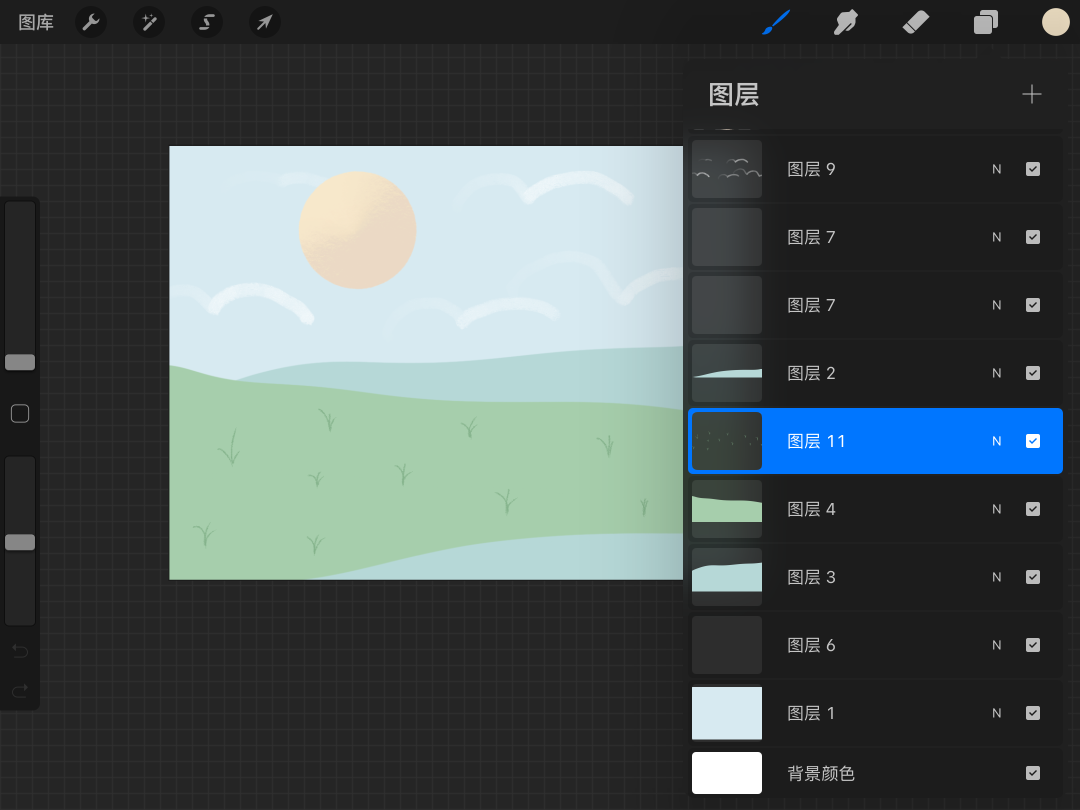Image resolution: width=1080 pixels, height=810 pixels.
Task: Activate the Selection tool
Action: tap(207, 22)
